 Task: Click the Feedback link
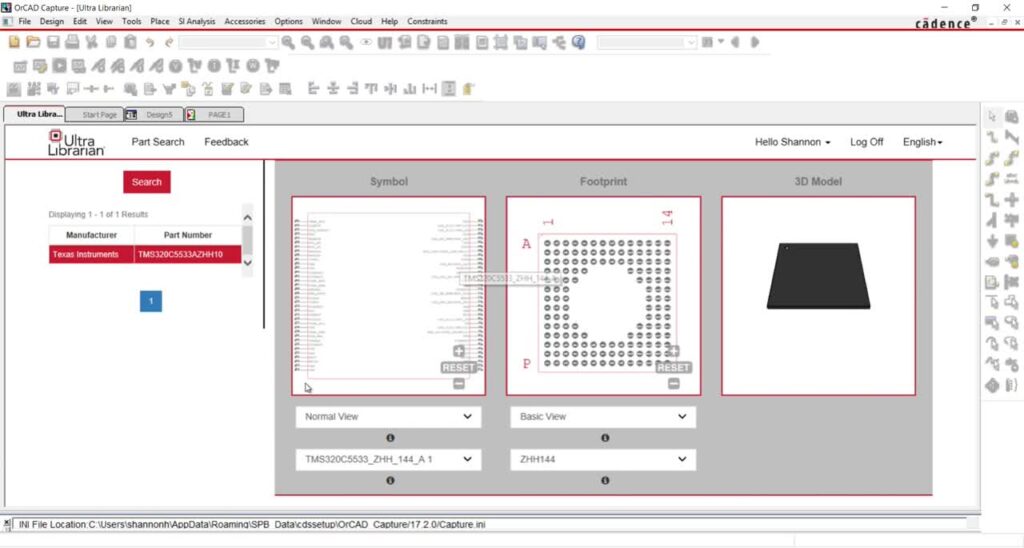tap(226, 142)
